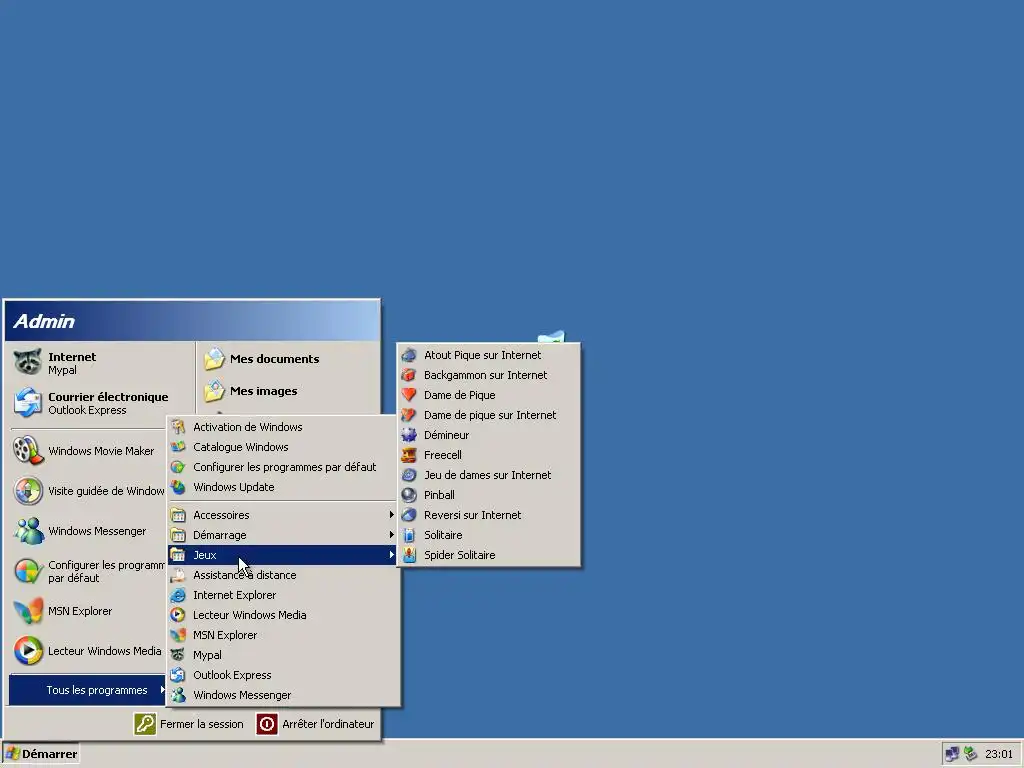The width and height of the screenshot is (1024, 768).
Task: Select the Démarrage folder entry
Action: point(282,535)
